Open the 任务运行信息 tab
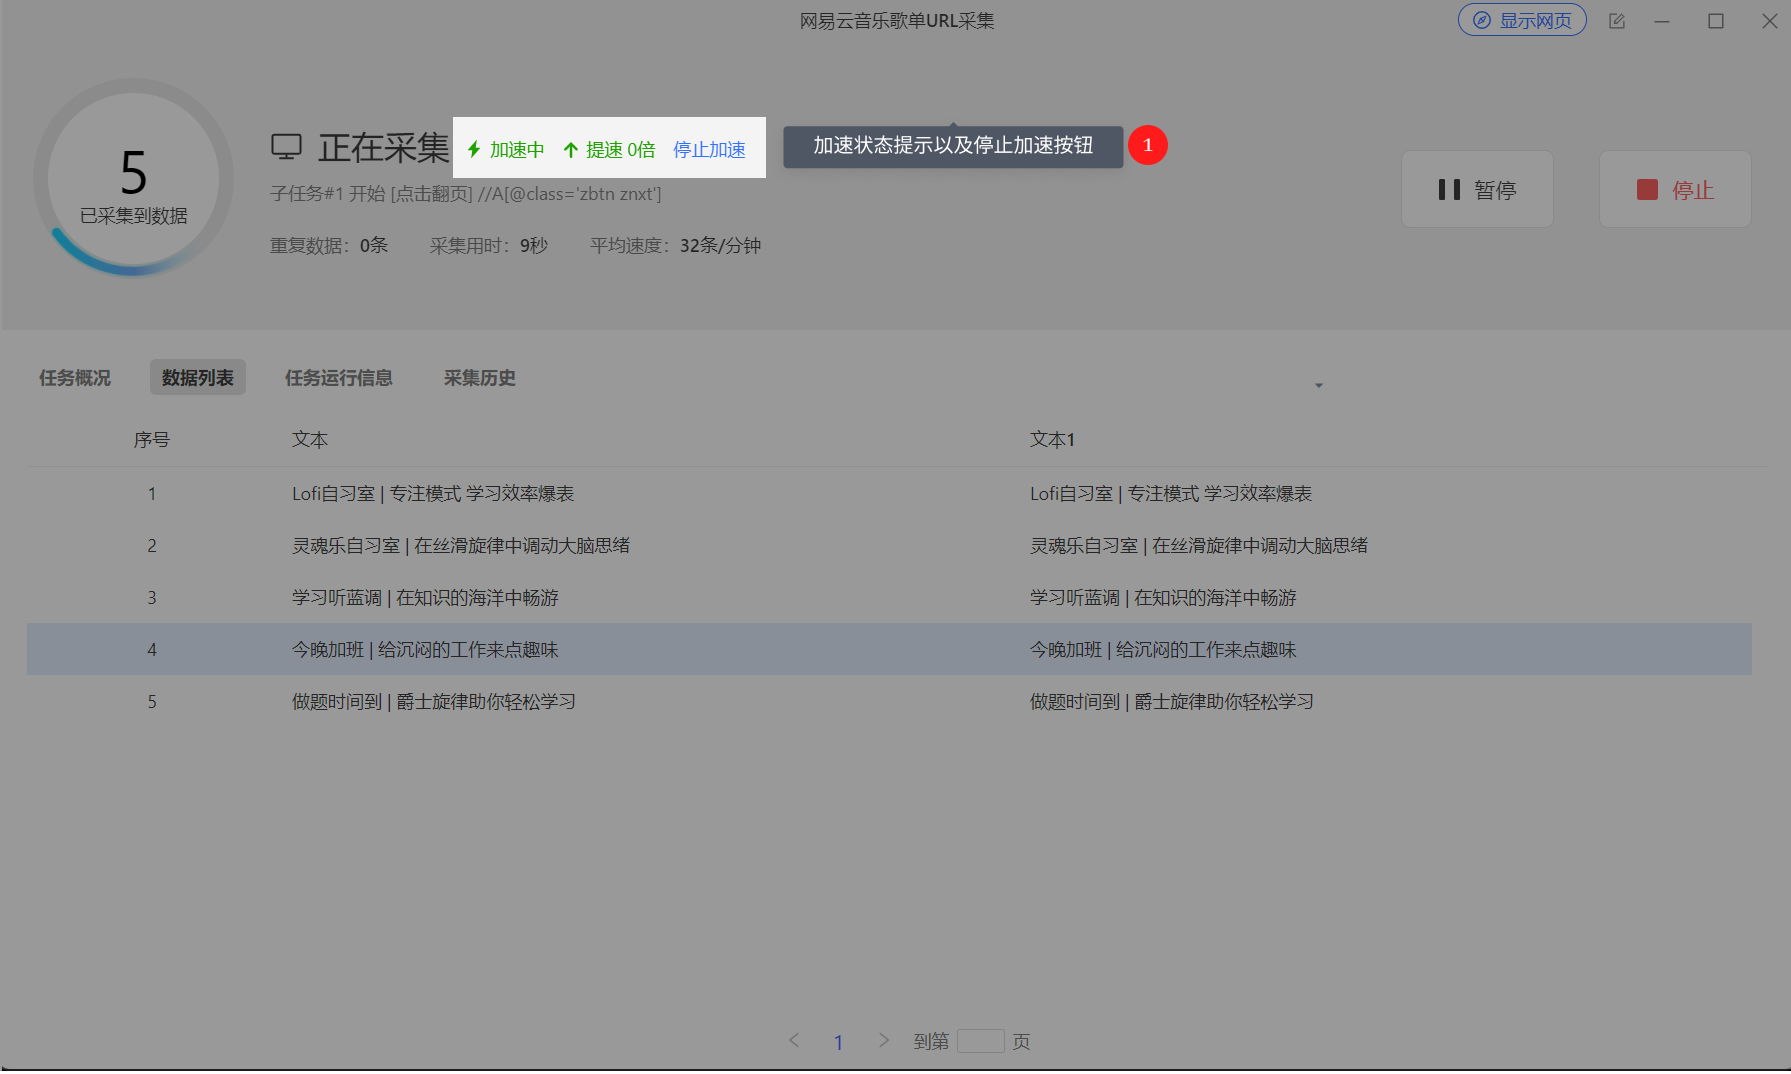This screenshot has height=1074, width=1791. pyautogui.click(x=339, y=377)
